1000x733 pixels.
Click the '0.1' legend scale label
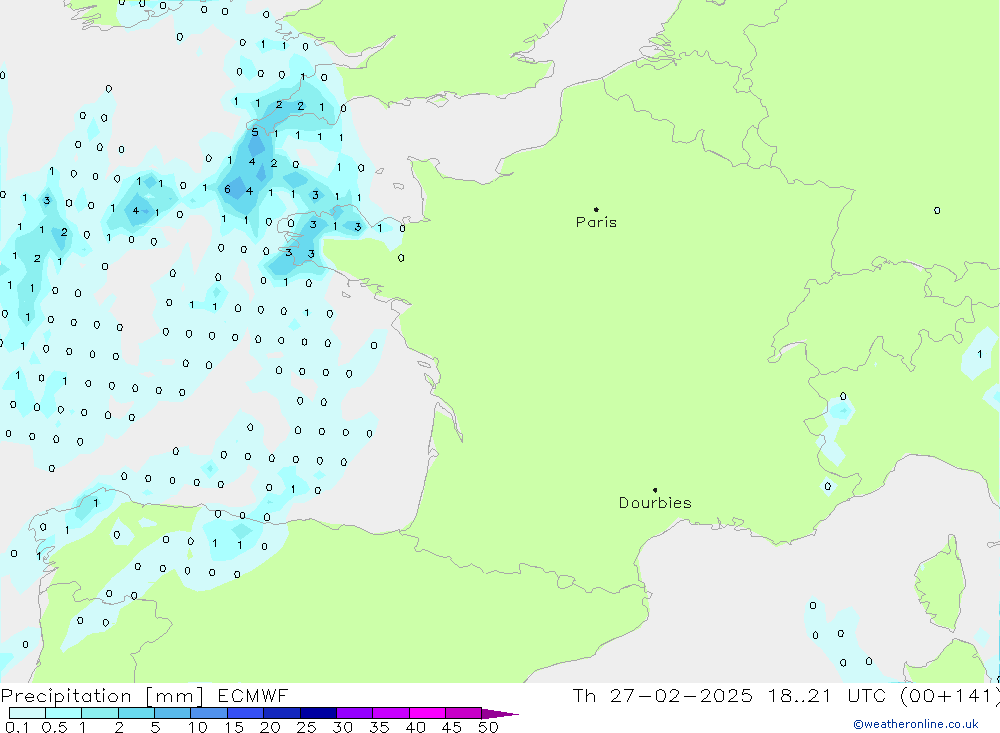[x=17, y=727]
